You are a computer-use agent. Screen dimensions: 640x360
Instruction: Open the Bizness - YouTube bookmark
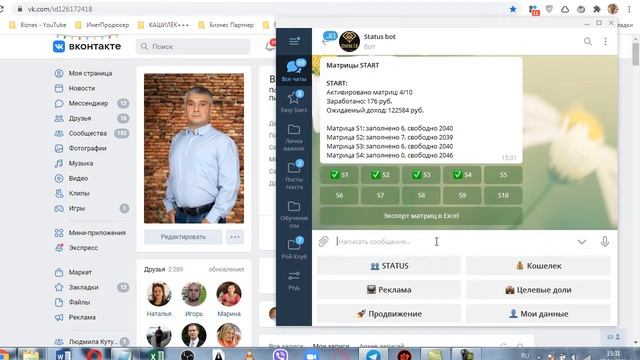click(38, 25)
